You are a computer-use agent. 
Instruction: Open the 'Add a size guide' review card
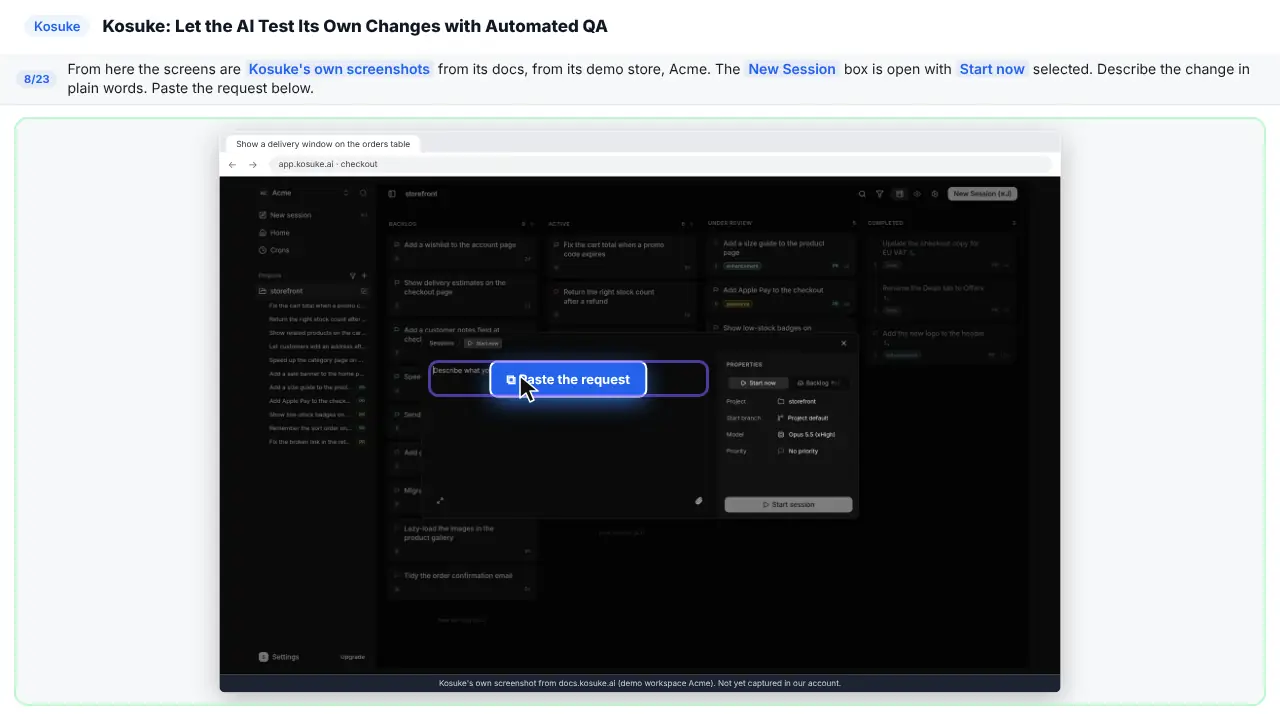782,254
